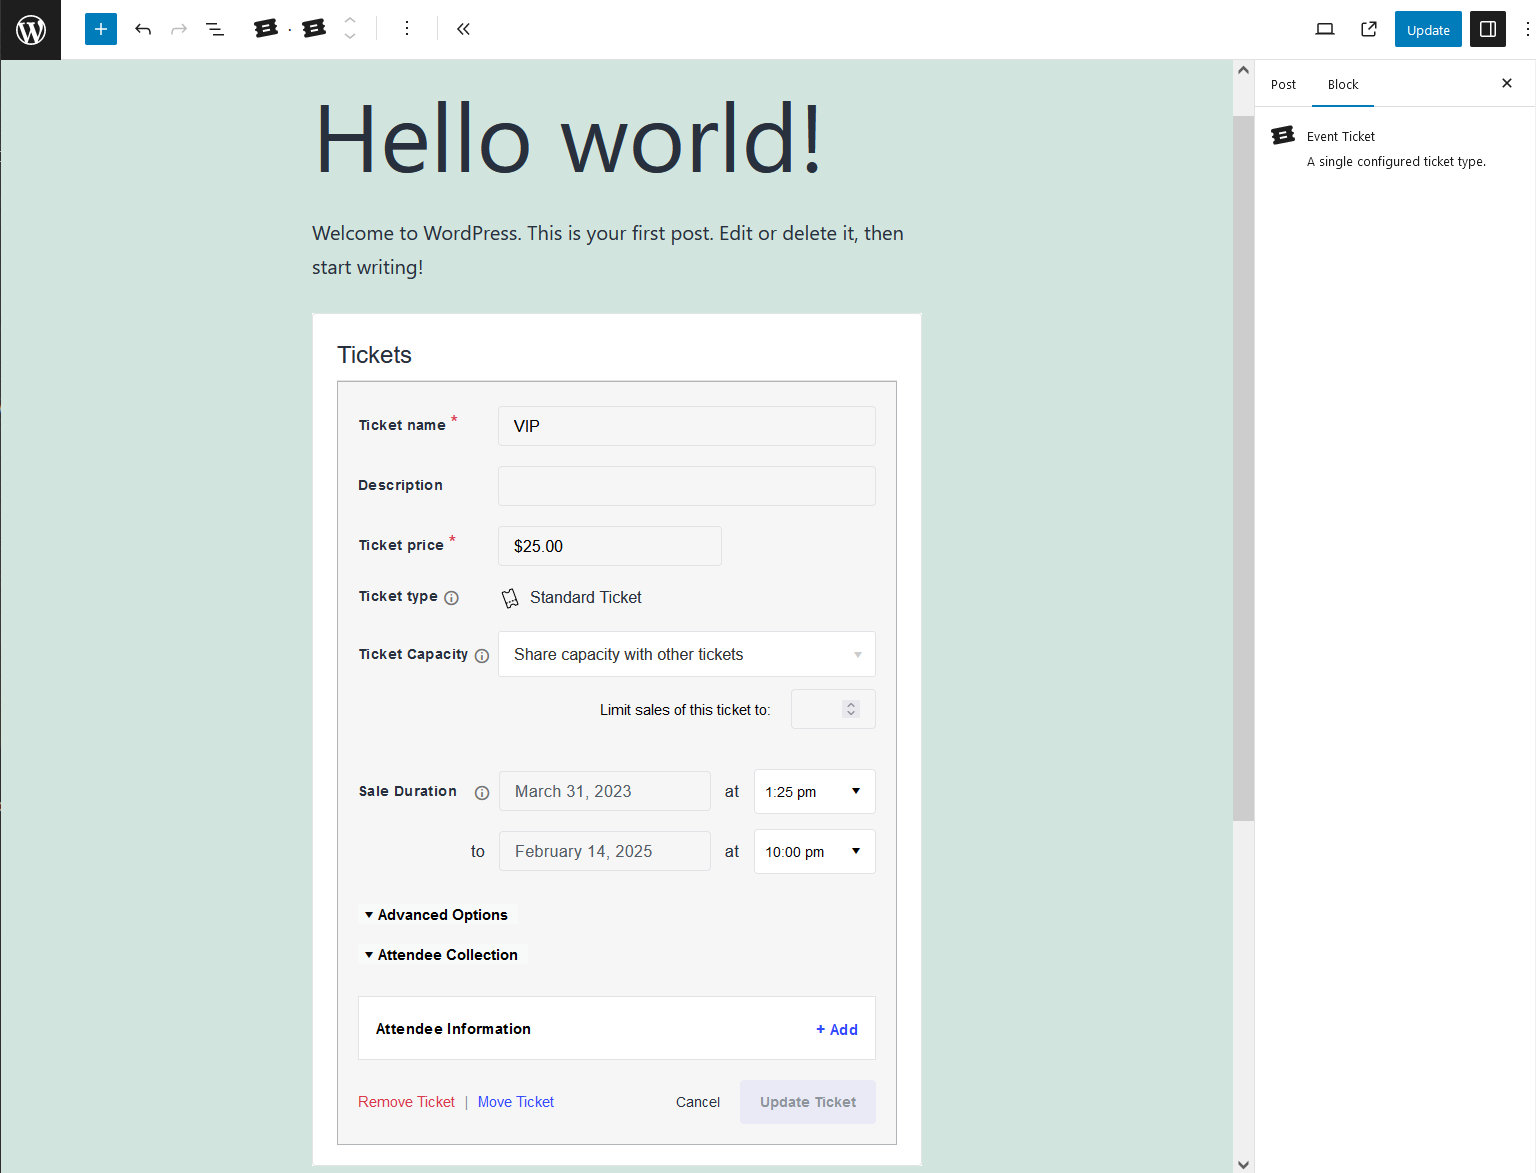
Task: Click the Update Ticket button
Action: click(808, 1102)
